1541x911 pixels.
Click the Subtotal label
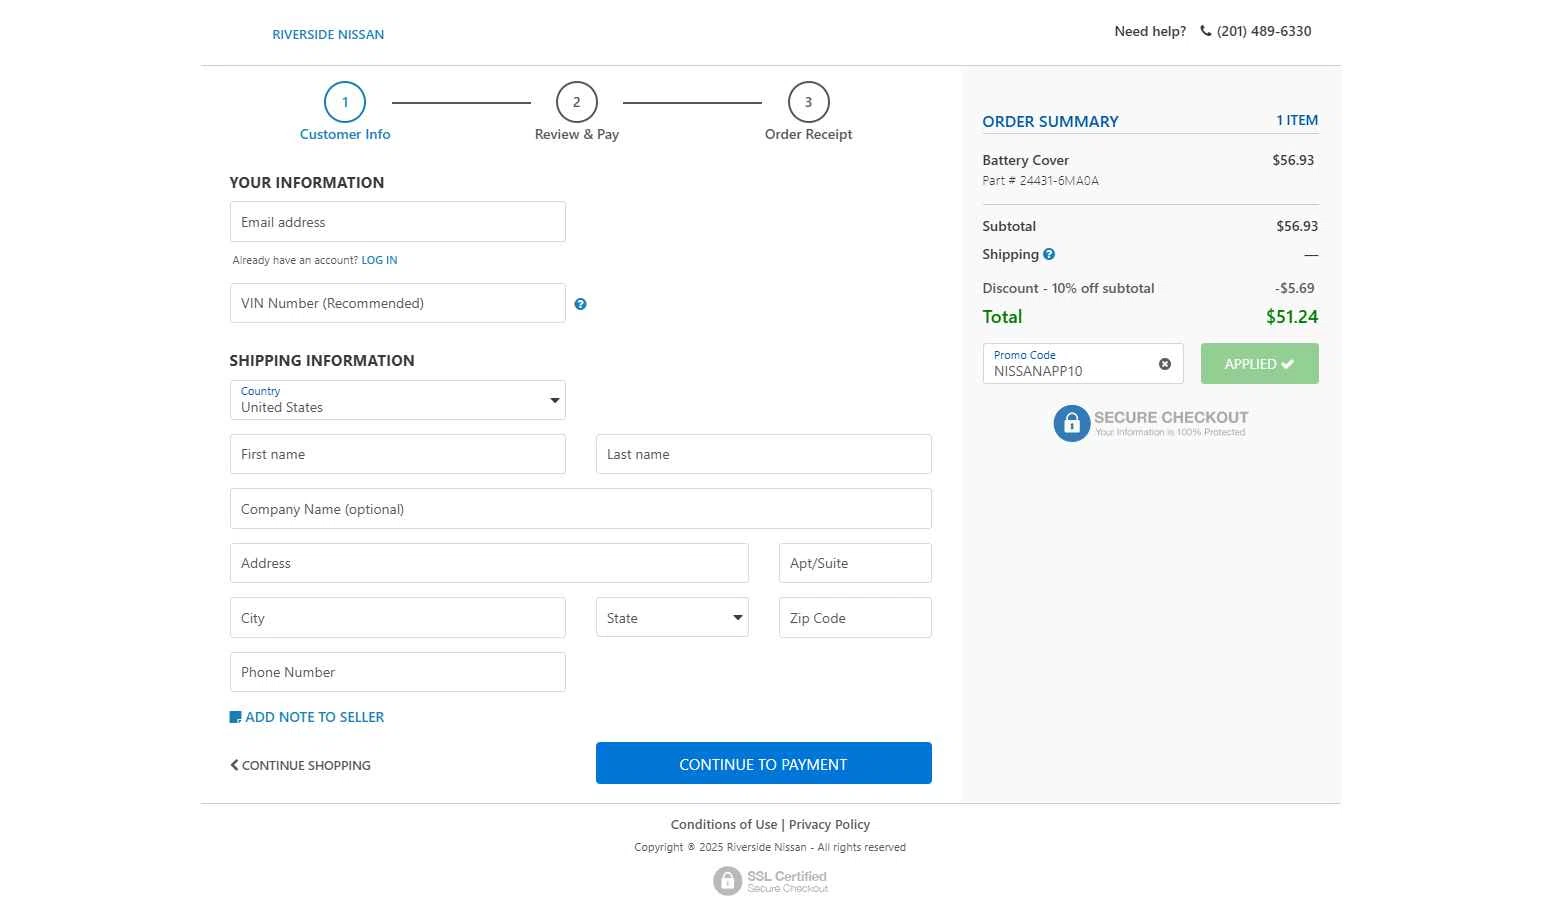(x=1009, y=226)
